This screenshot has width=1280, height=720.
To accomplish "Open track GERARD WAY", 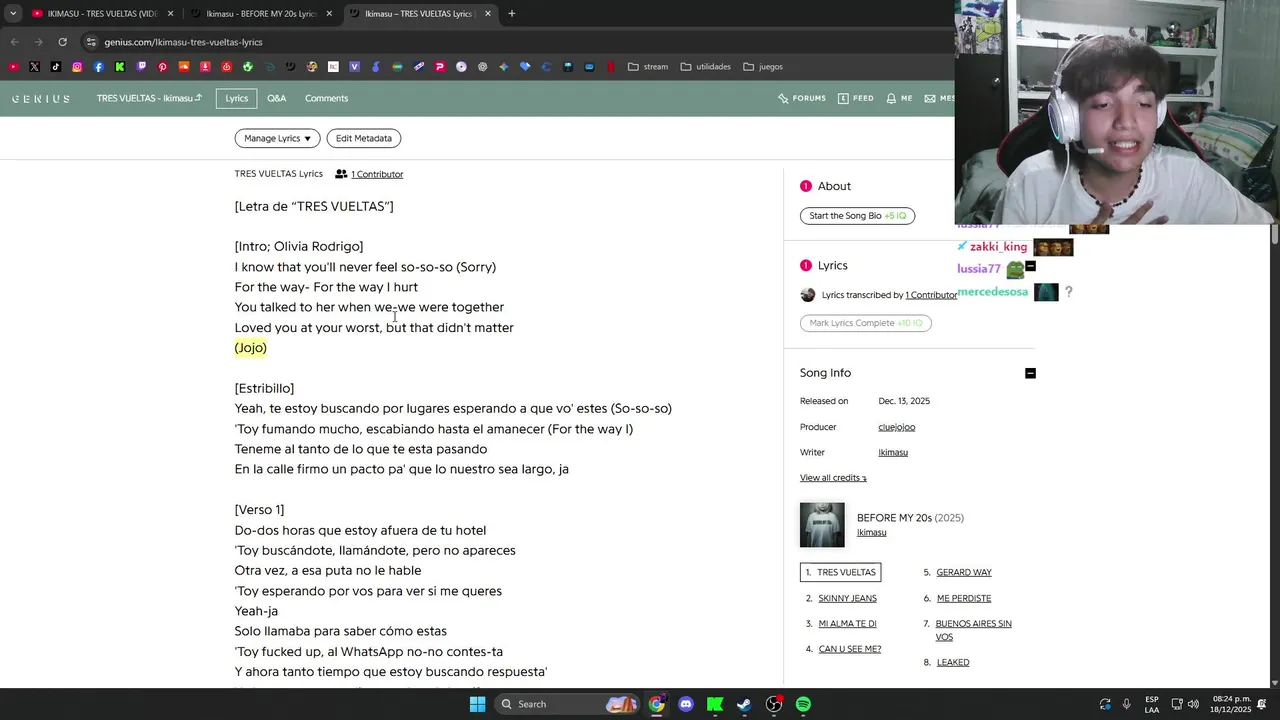I will (964, 572).
